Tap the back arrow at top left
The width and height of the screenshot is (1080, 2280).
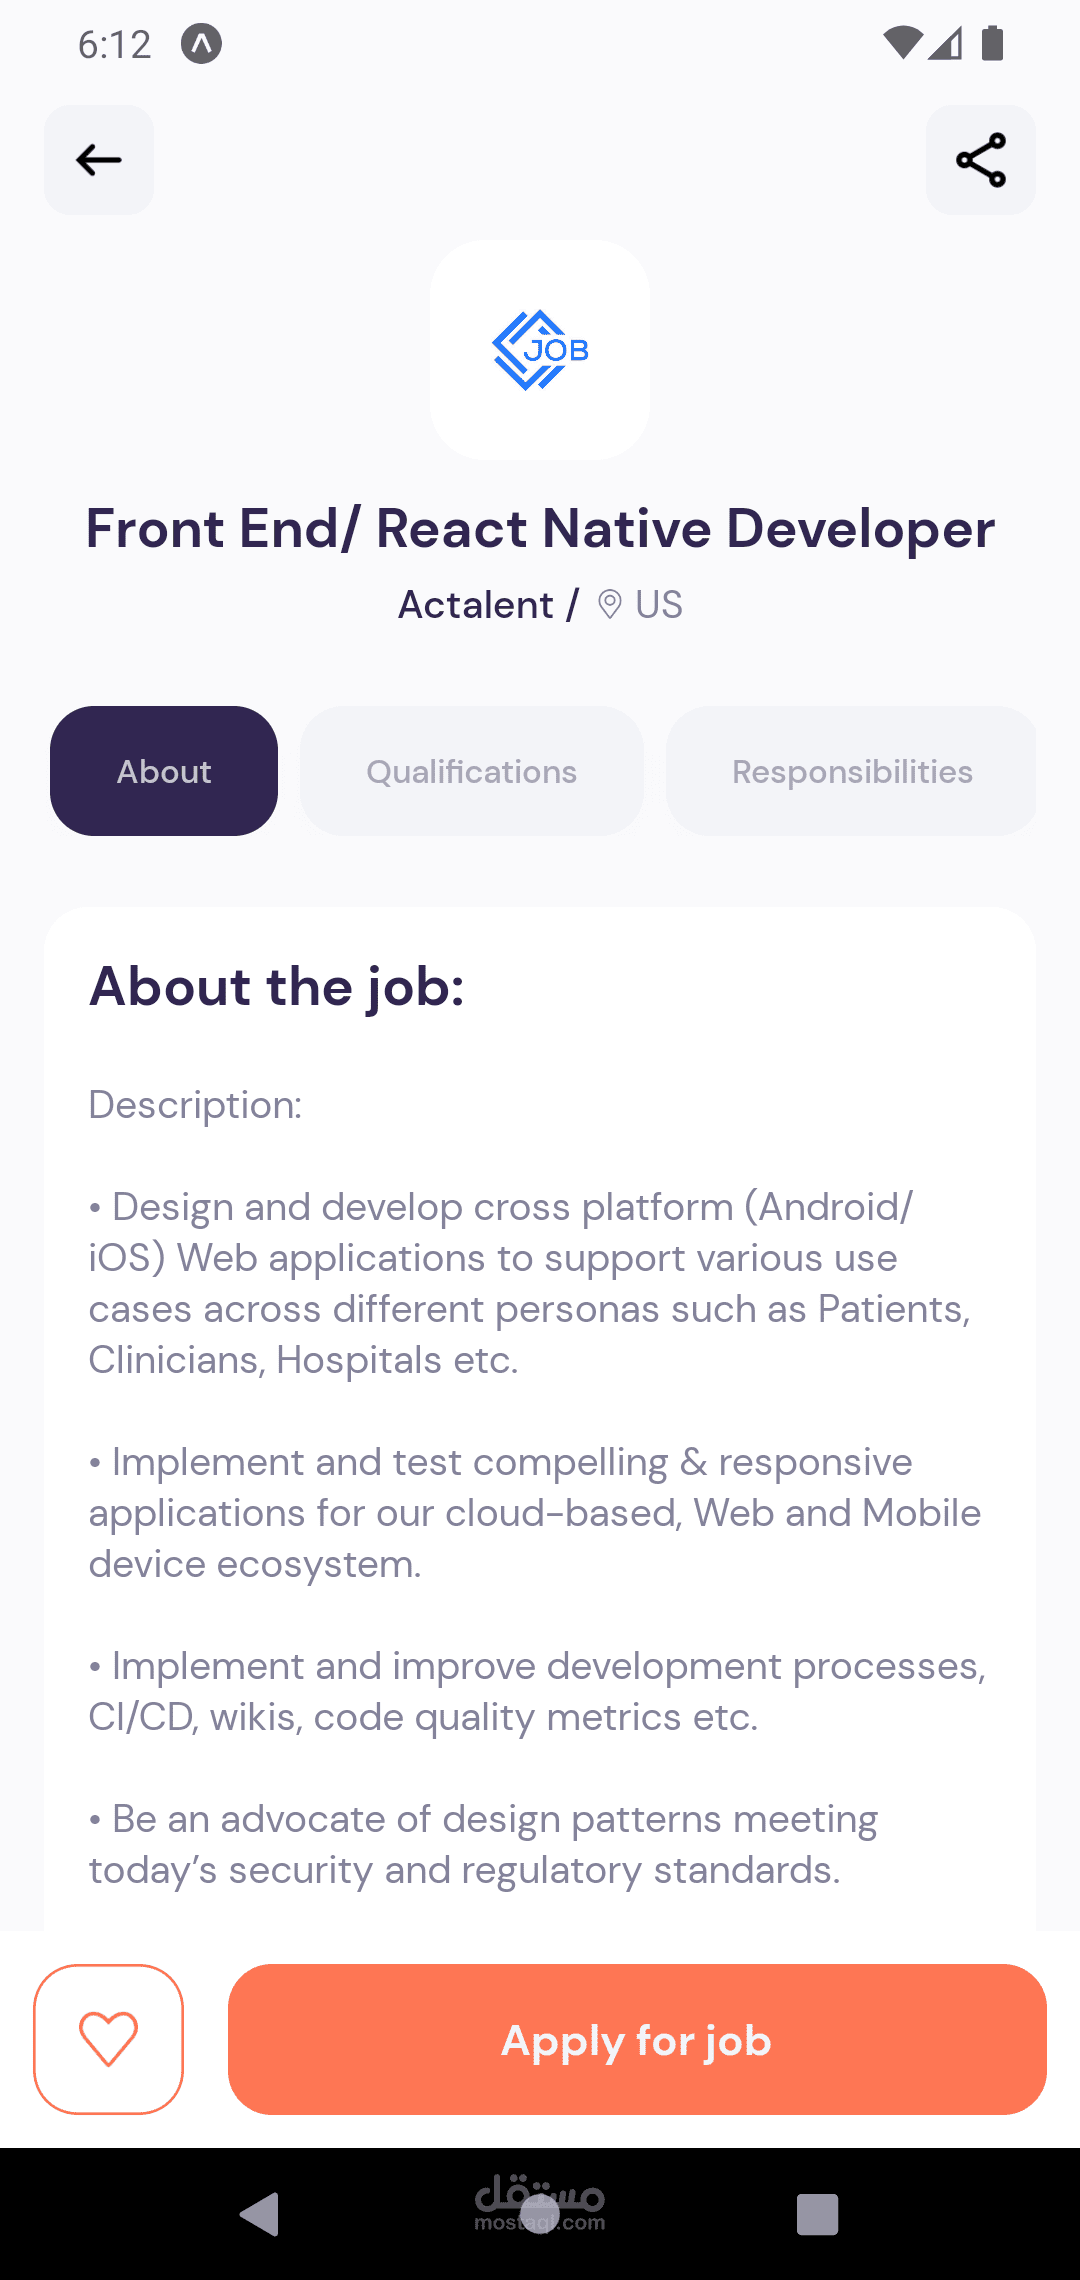click(x=98, y=160)
